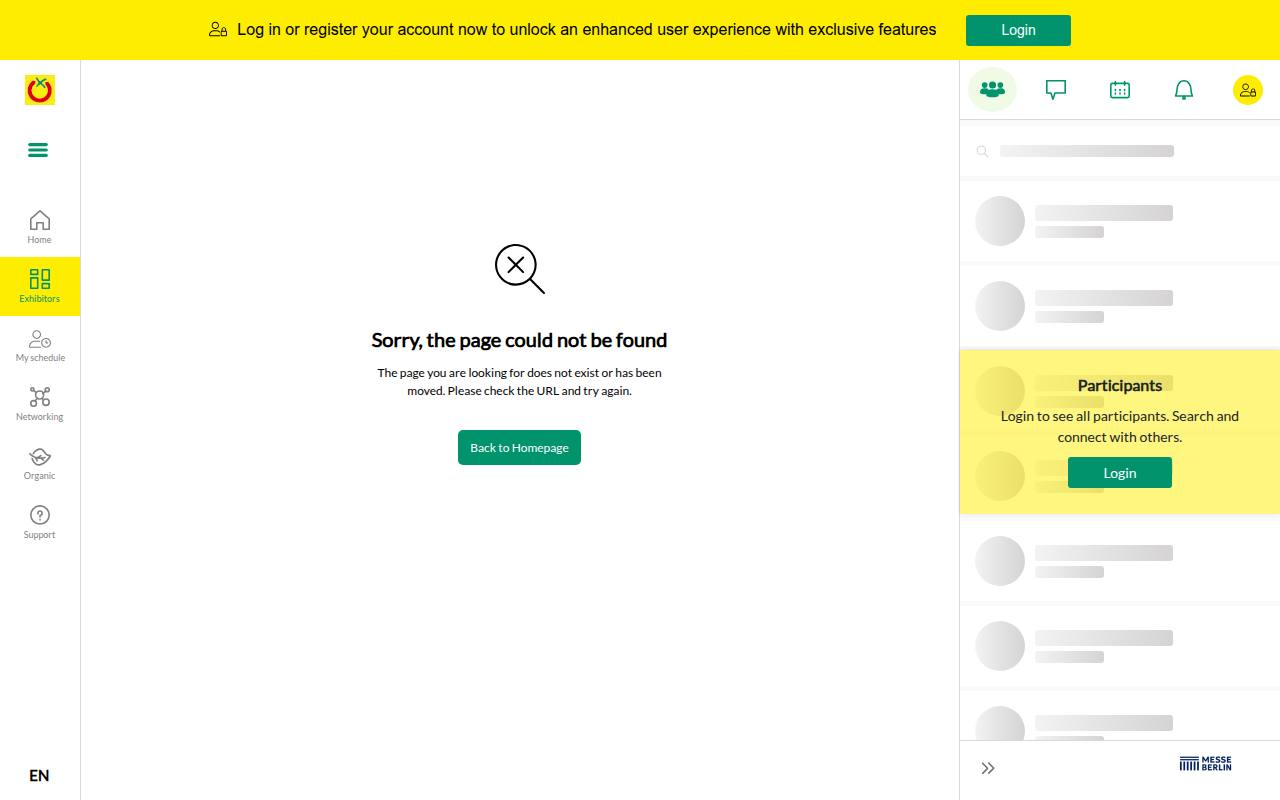Click Back to Homepage button
1280x800 pixels.
[519, 448]
